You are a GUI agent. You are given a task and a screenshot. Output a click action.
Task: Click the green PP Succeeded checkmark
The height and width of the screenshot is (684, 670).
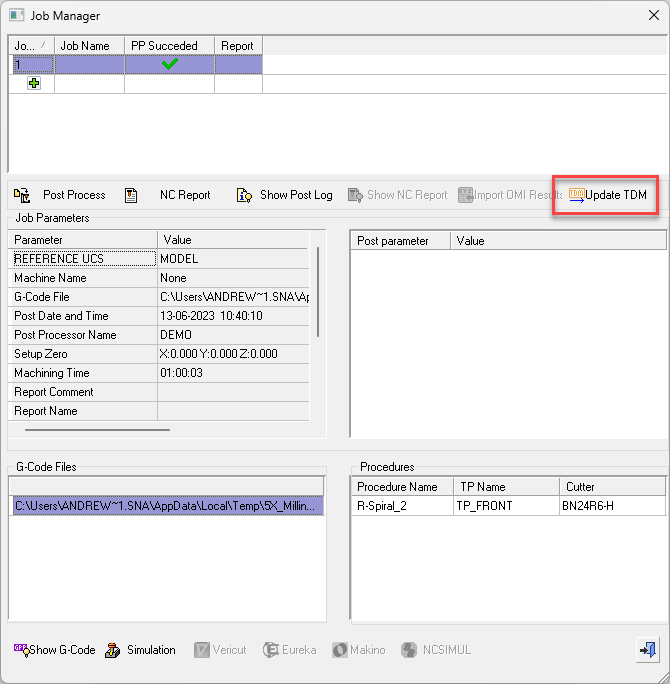tap(170, 64)
